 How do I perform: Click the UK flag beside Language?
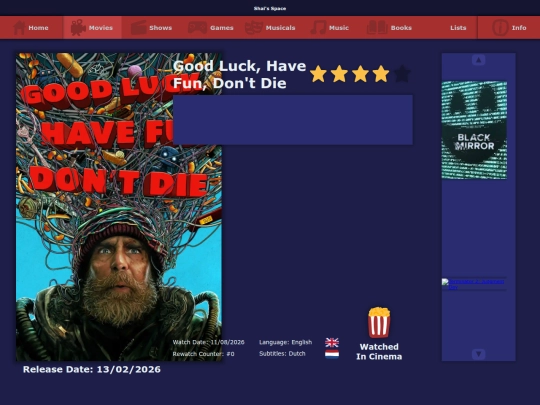point(332,342)
